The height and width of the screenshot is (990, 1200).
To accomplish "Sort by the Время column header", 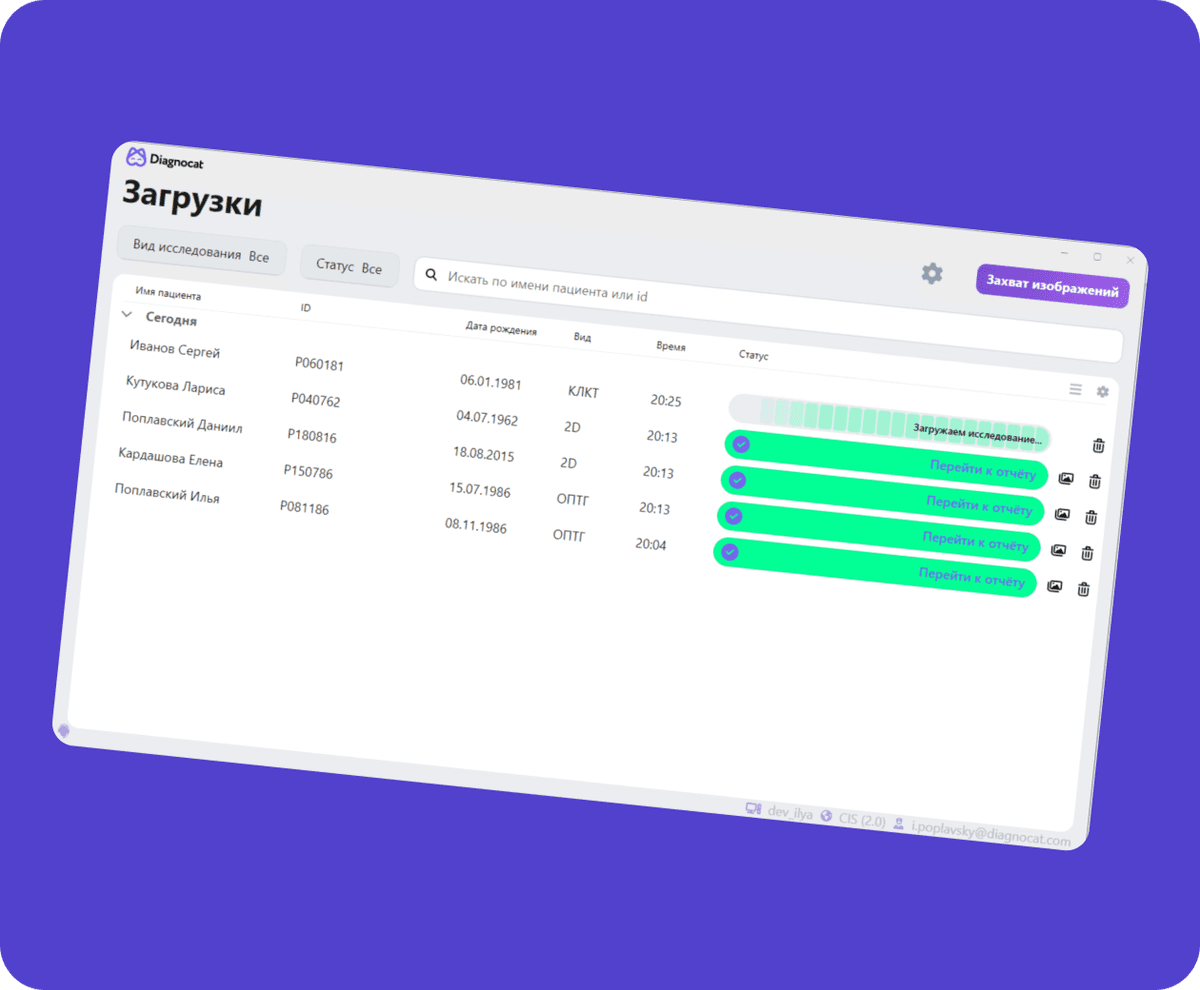I will 671,346.
